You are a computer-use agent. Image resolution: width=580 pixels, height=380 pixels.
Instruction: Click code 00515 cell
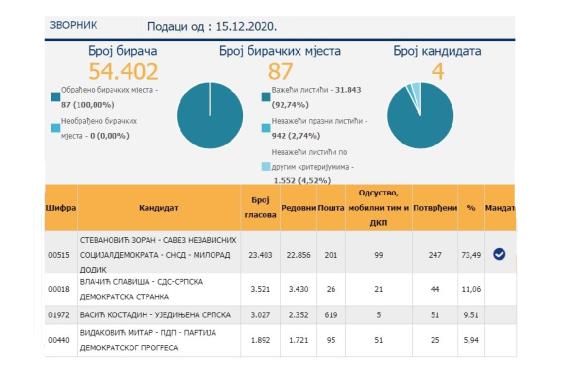(59, 255)
